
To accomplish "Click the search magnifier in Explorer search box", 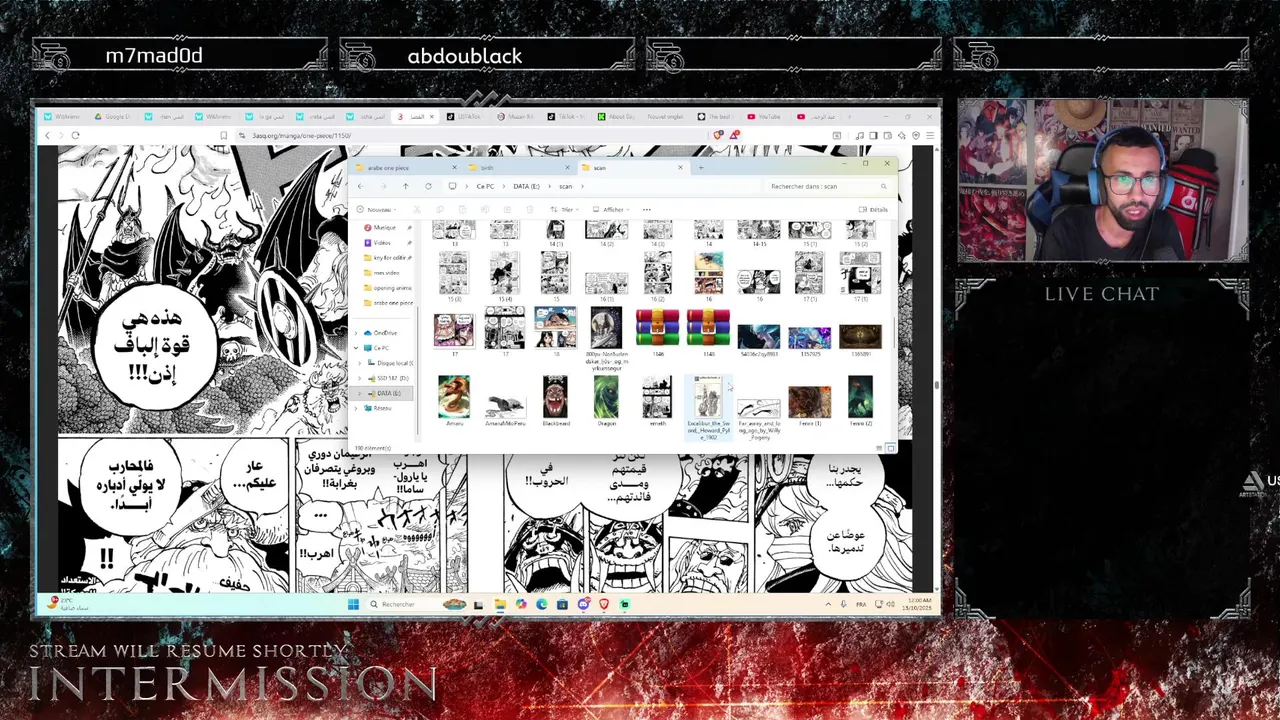I will [883, 186].
